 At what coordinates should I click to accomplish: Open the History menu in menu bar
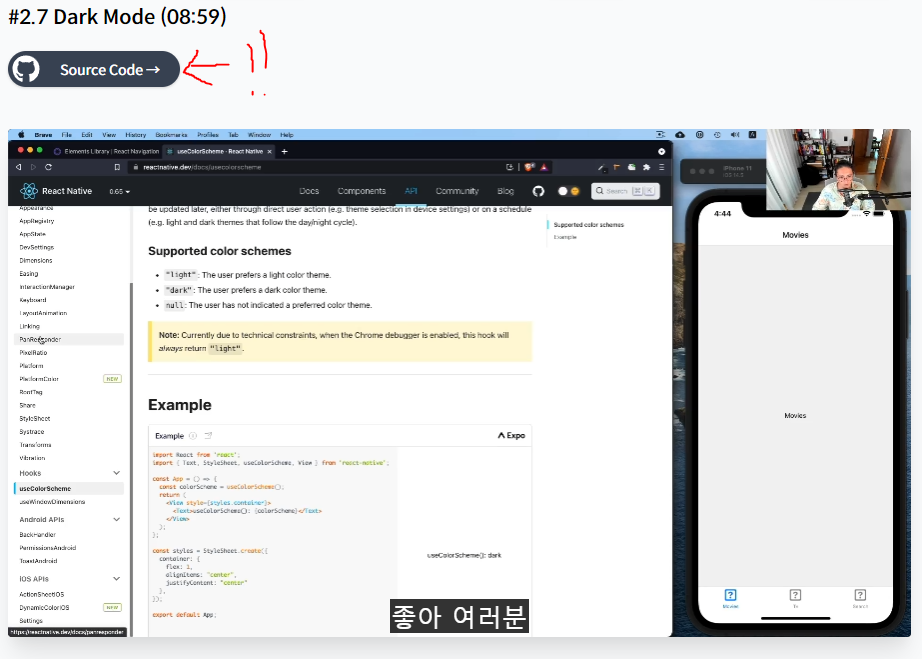click(135, 135)
